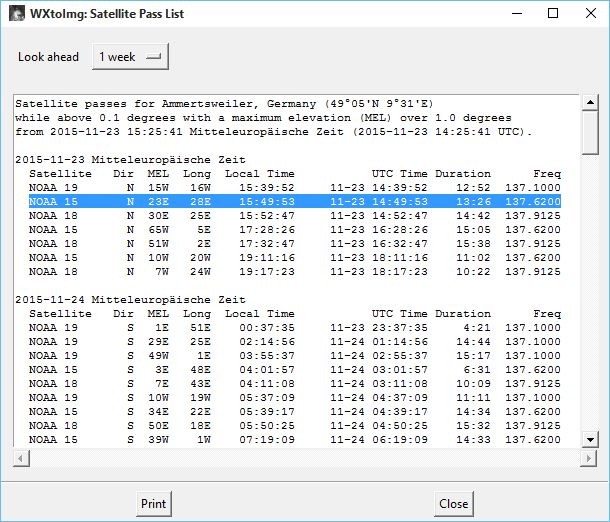610x522 pixels.
Task: Select the NOAA 19 pass at 03:55:37
Action: click(294, 356)
